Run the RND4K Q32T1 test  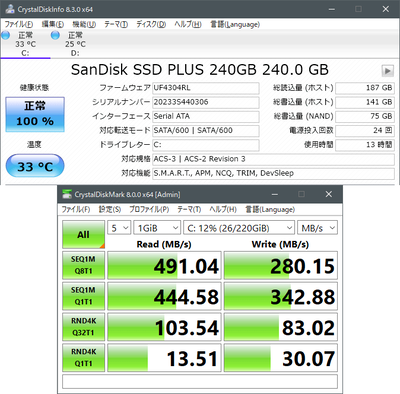click(83, 327)
